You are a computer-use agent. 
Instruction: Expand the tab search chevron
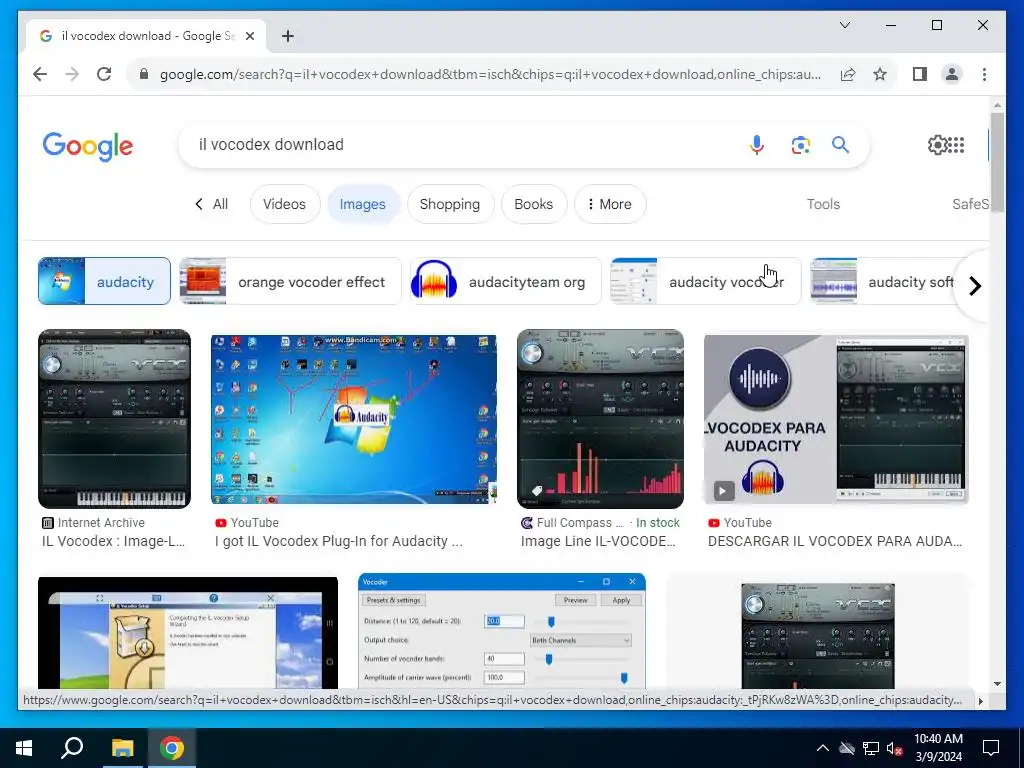tap(844, 25)
